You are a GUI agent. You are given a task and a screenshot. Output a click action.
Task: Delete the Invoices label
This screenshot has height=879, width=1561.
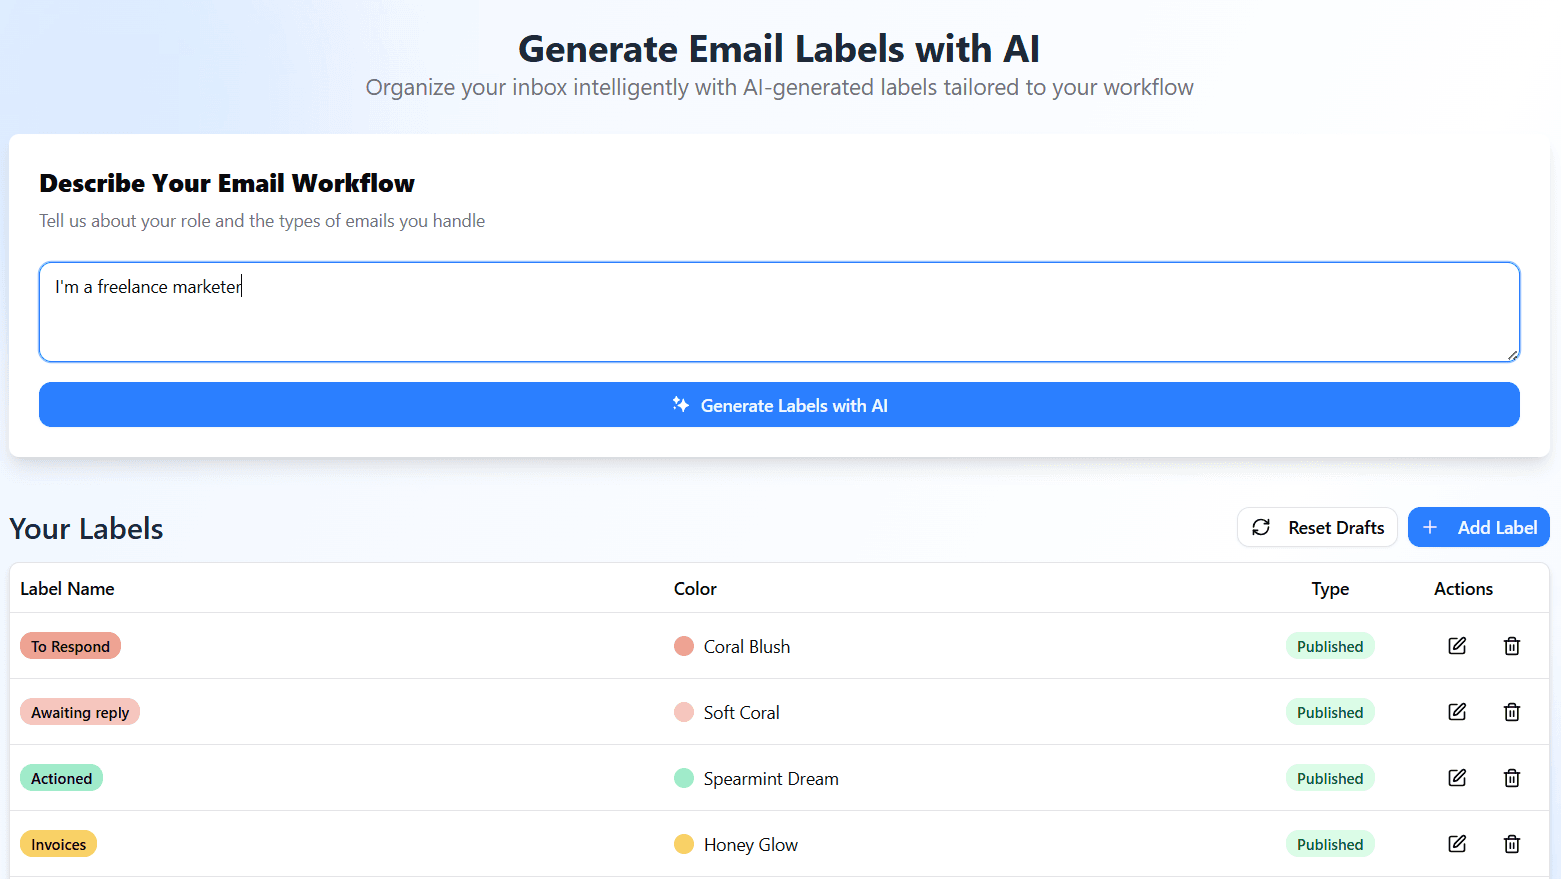pyautogui.click(x=1512, y=844)
